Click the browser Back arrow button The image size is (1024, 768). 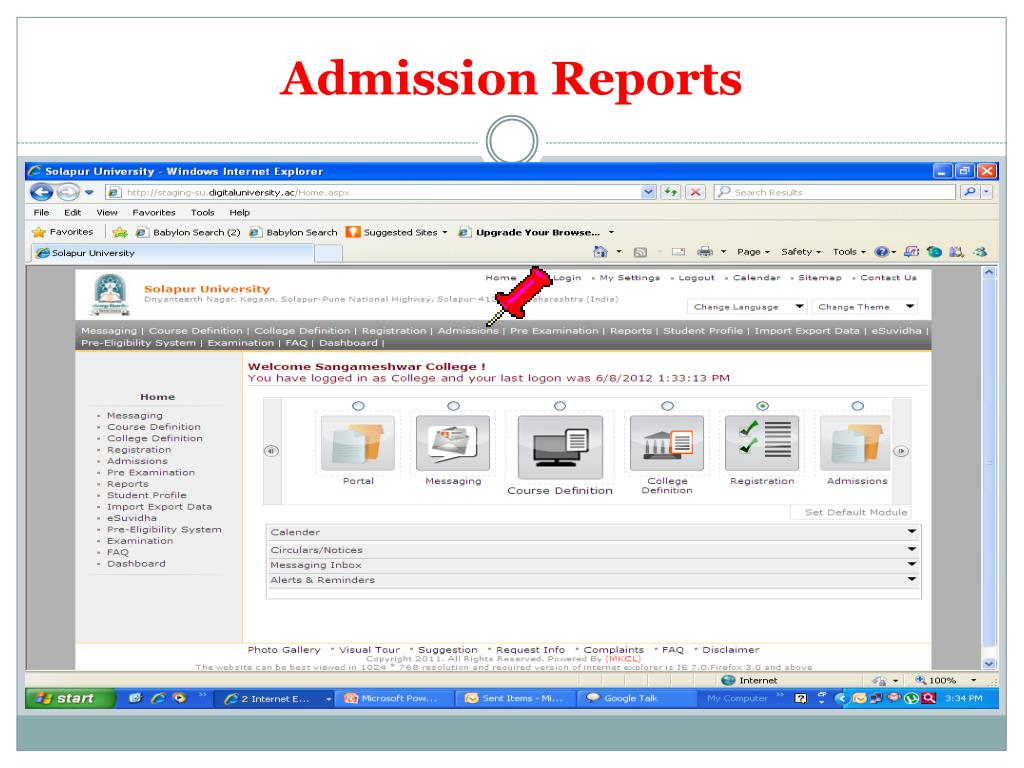(41, 192)
